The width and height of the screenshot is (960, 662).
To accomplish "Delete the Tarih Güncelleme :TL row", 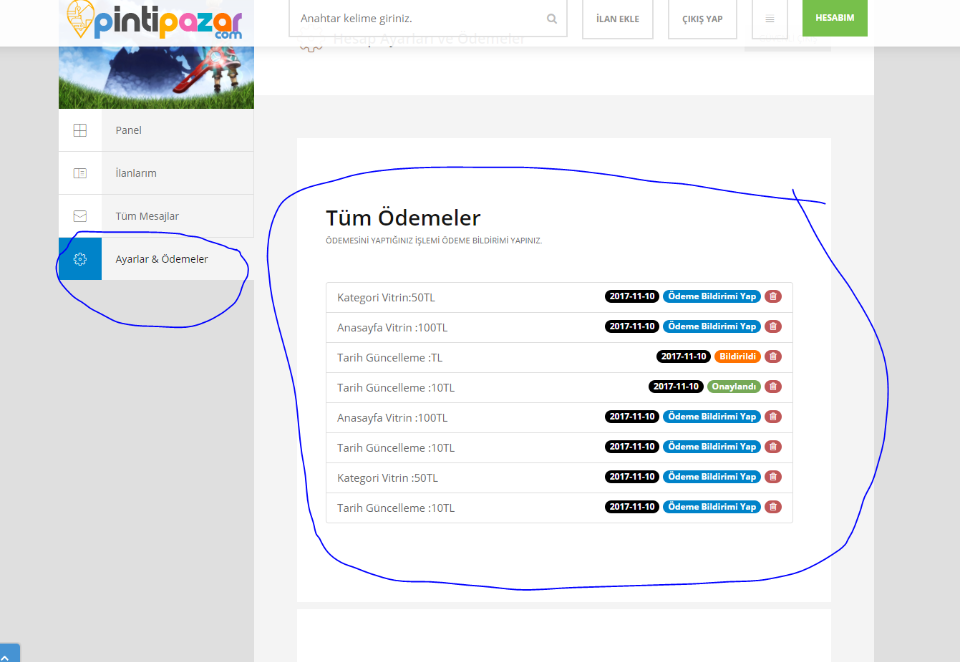I will 773,357.
